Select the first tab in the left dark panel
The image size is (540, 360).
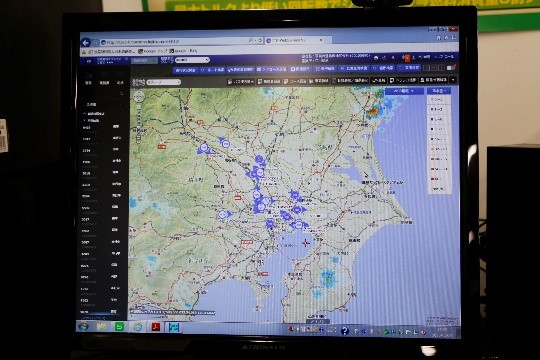(x=89, y=83)
